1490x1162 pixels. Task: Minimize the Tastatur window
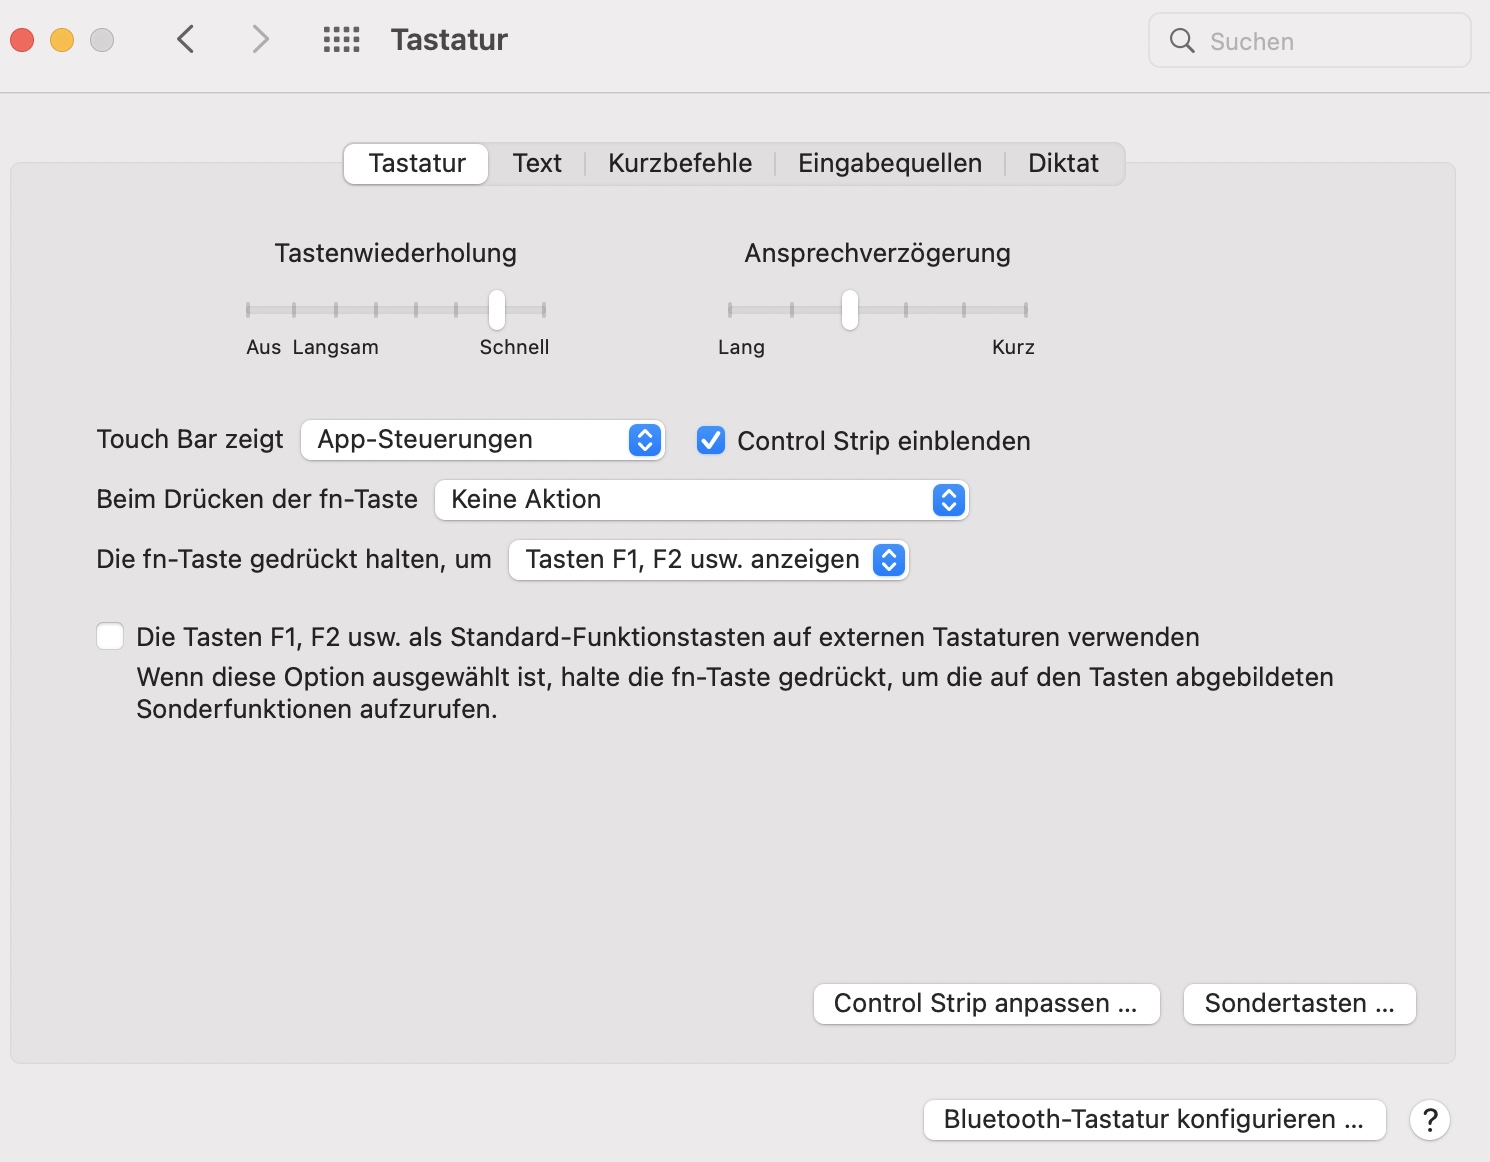[x=62, y=40]
